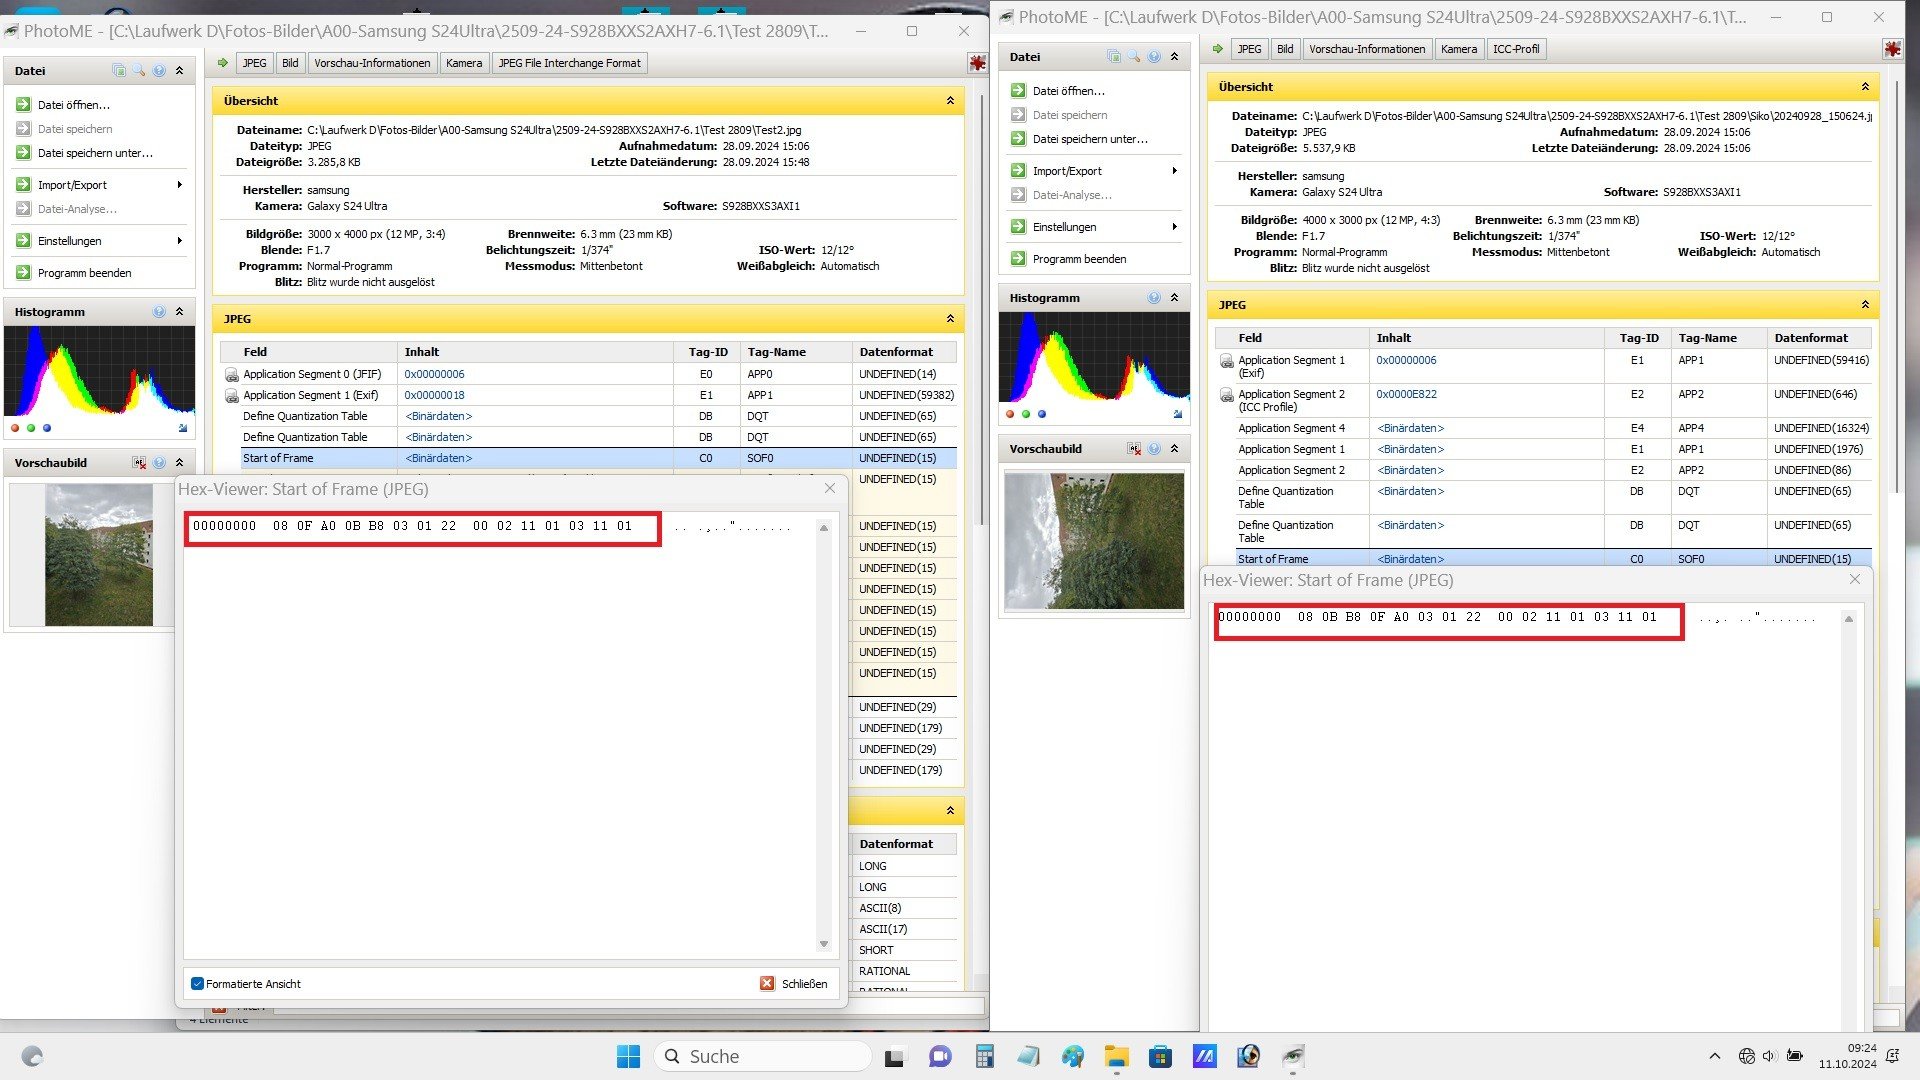
Task: Click help icon in left Histogramm panel header
Action: [x=159, y=312]
